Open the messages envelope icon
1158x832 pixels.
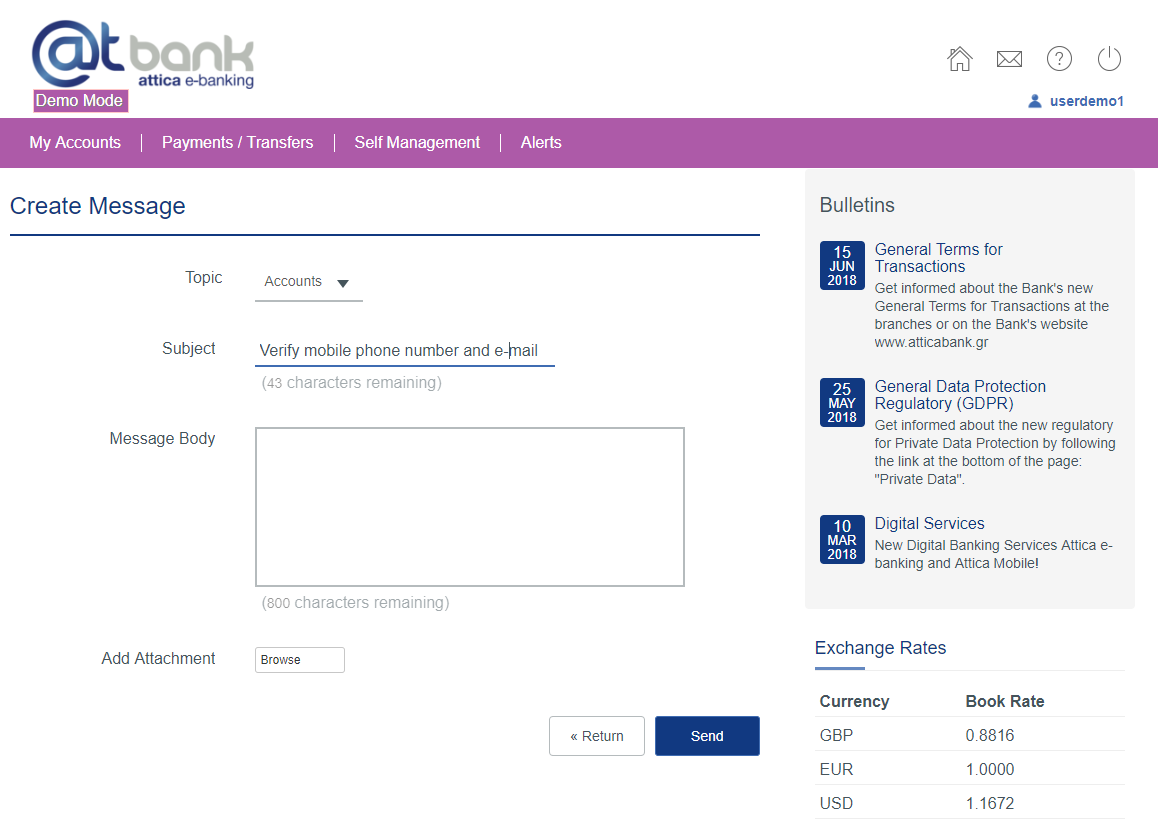[1009, 59]
